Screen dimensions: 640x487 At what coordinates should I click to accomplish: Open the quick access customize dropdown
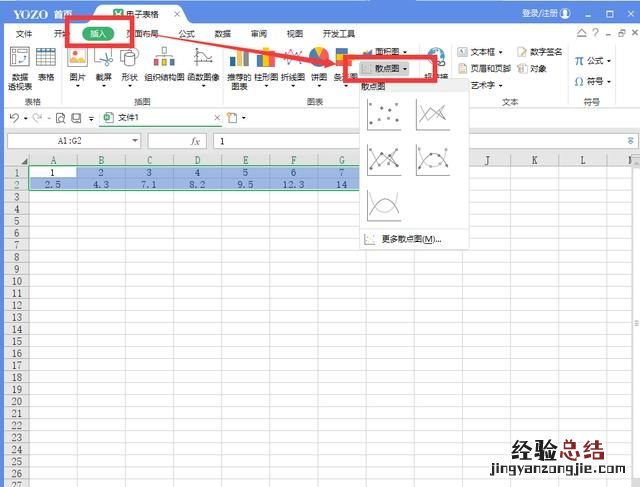pos(91,118)
